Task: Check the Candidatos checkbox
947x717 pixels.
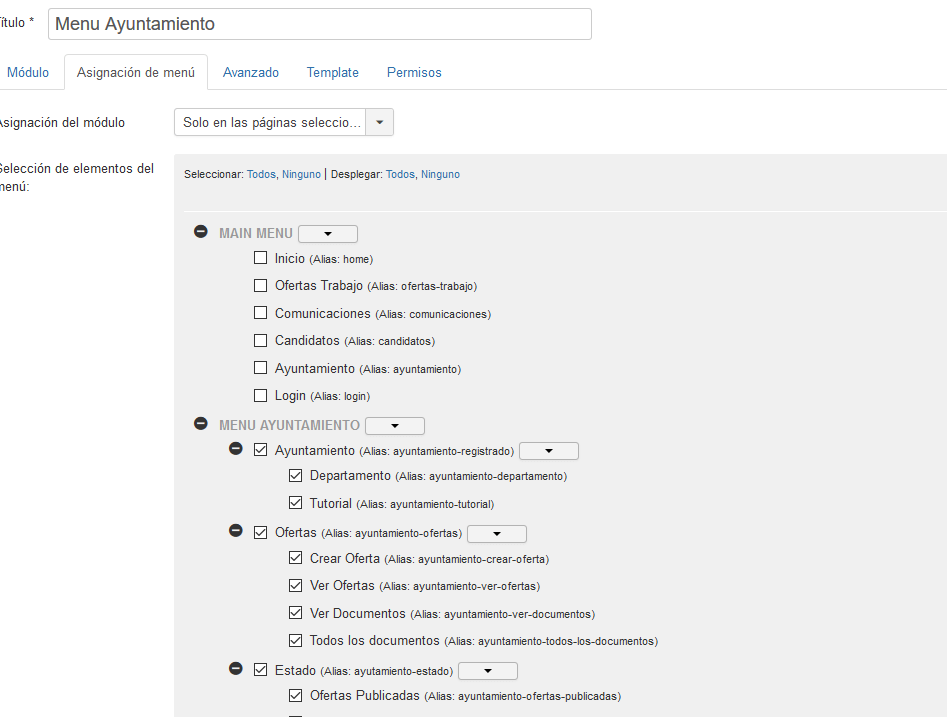Action: (x=260, y=341)
